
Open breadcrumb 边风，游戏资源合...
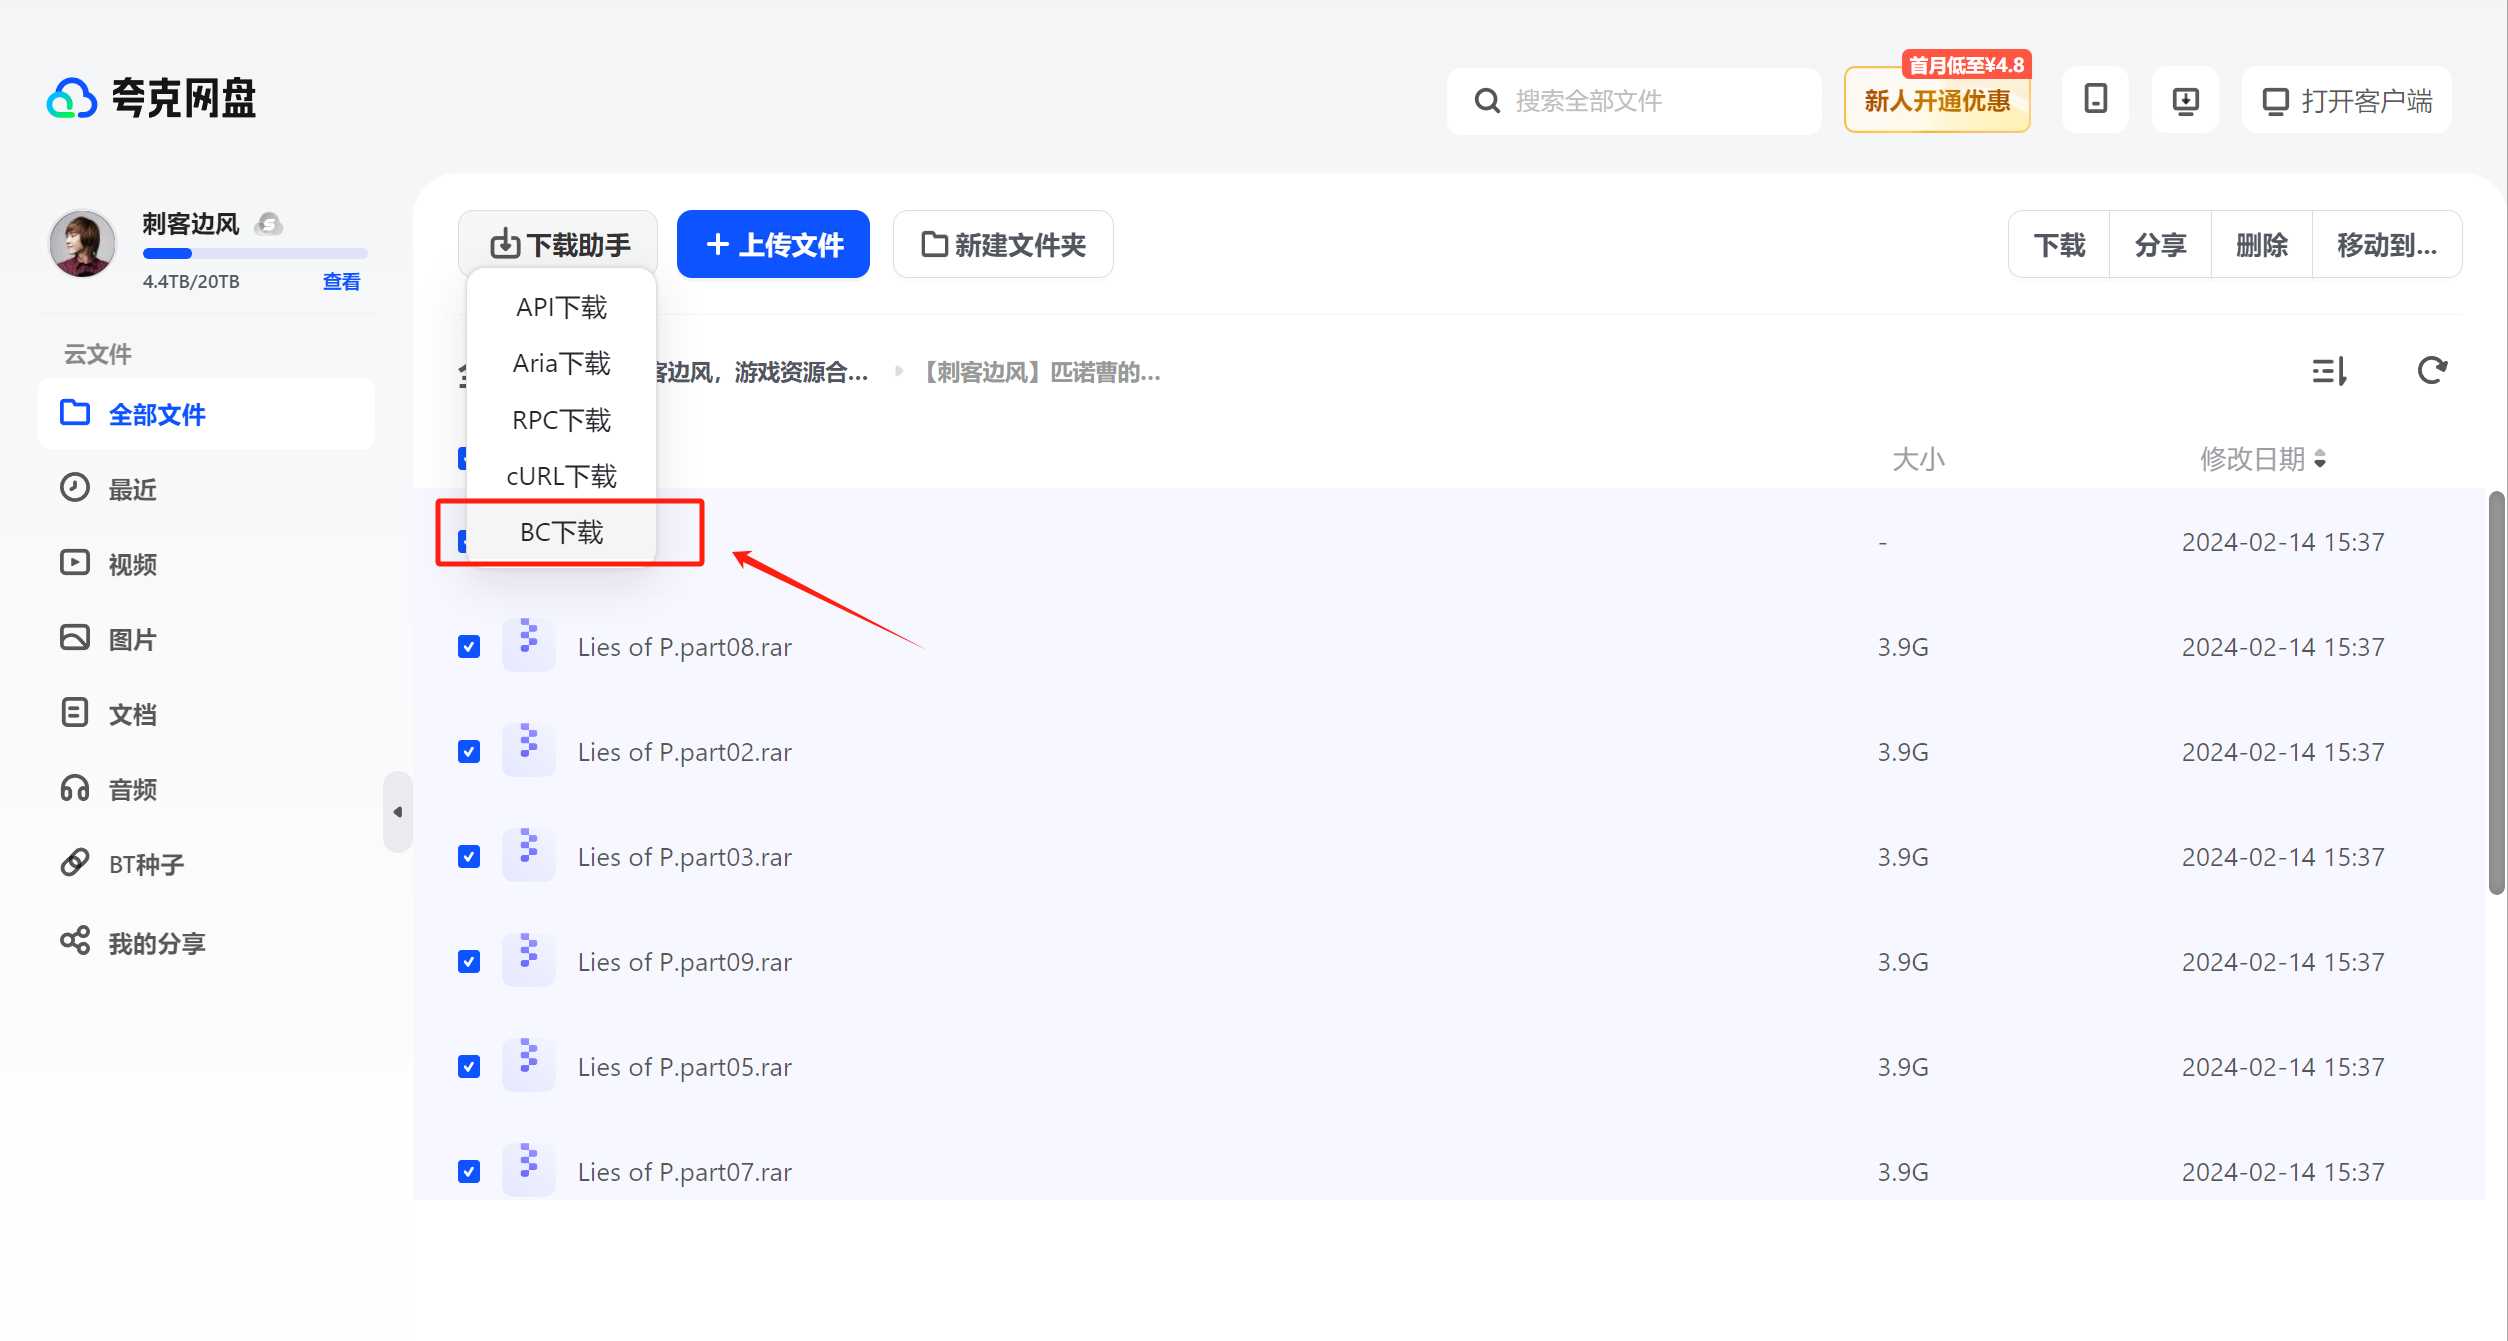[x=762, y=373]
